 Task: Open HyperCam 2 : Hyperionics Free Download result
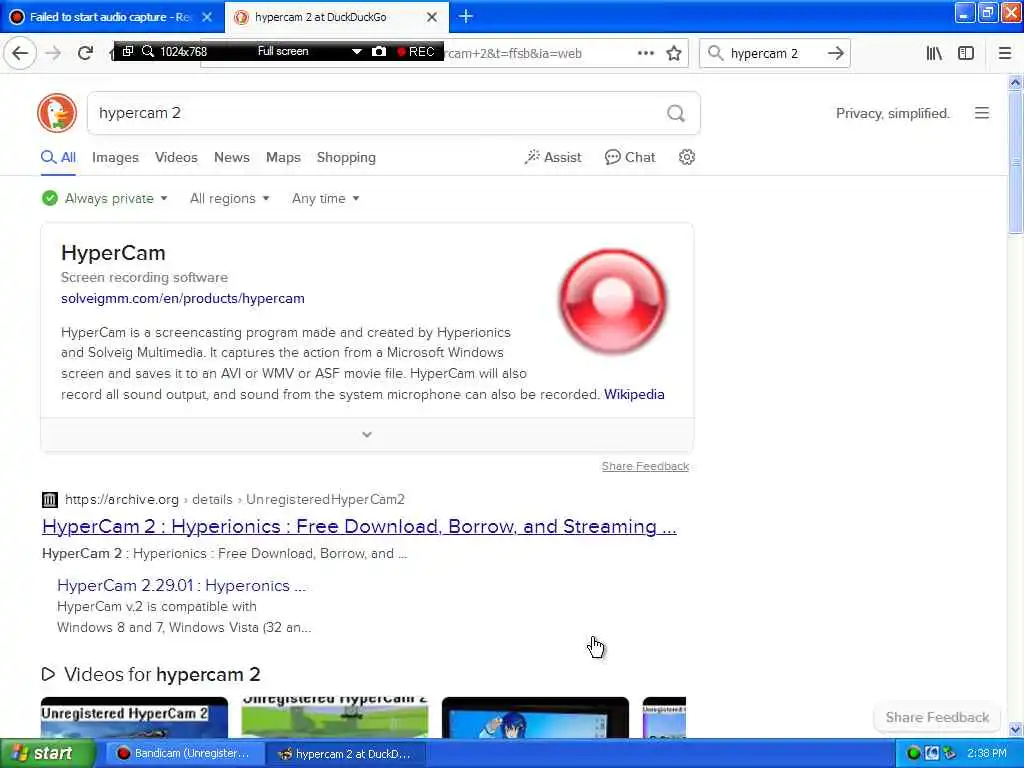pyautogui.click(x=359, y=526)
